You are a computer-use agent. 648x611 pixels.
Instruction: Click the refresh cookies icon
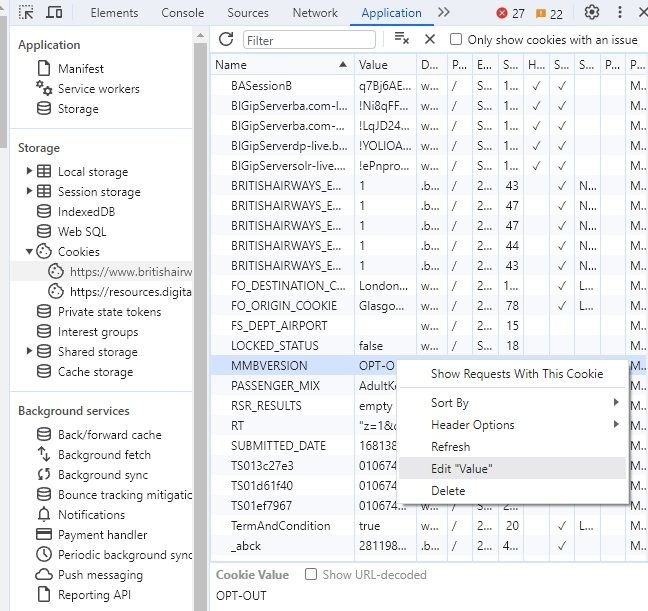(226, 39)
